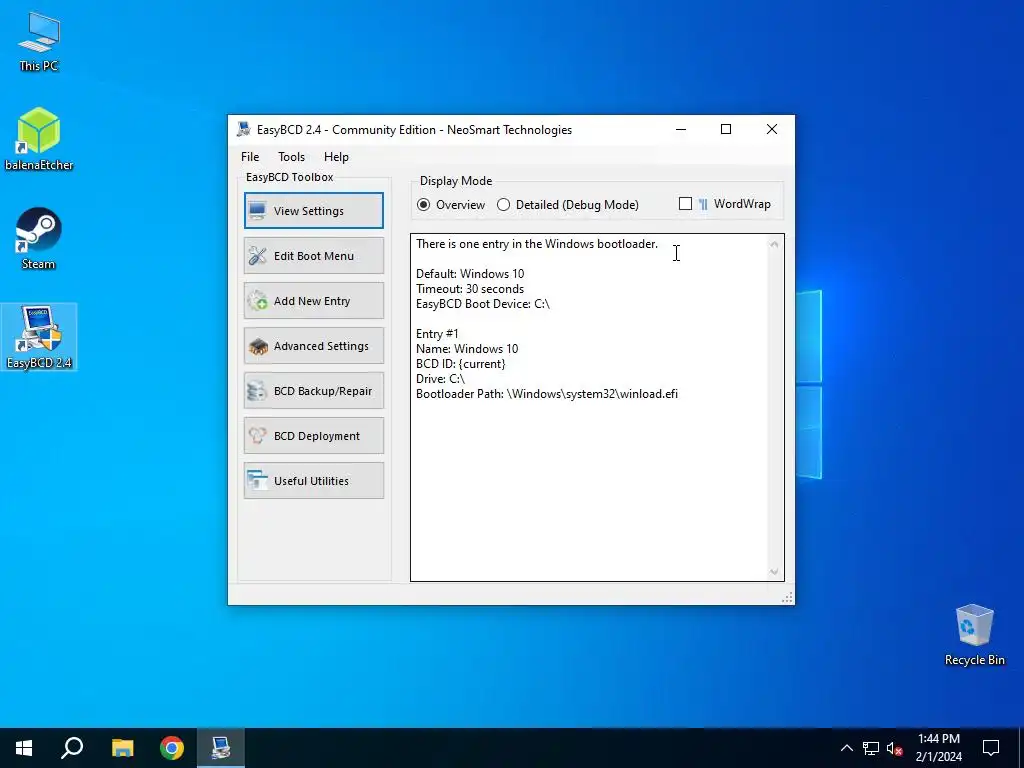Click 'There is one entry' text line
The width and height of the screenshot is (1024, 768).
537,244
